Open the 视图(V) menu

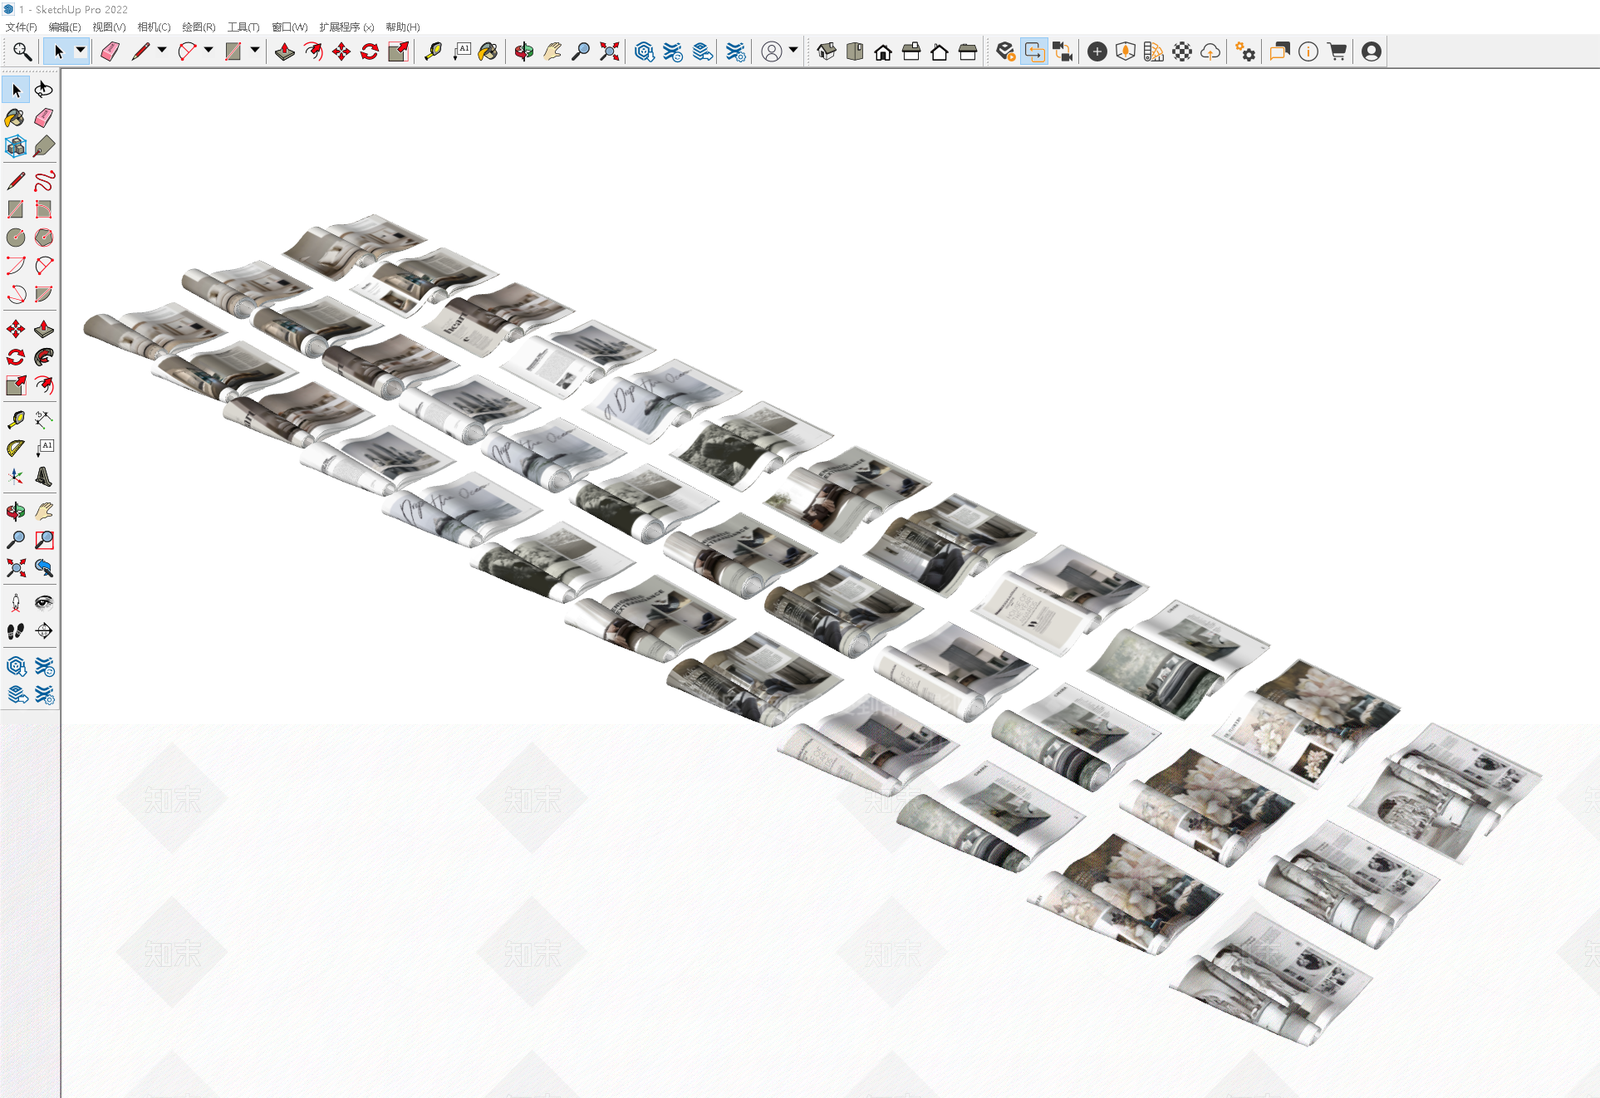109,27
